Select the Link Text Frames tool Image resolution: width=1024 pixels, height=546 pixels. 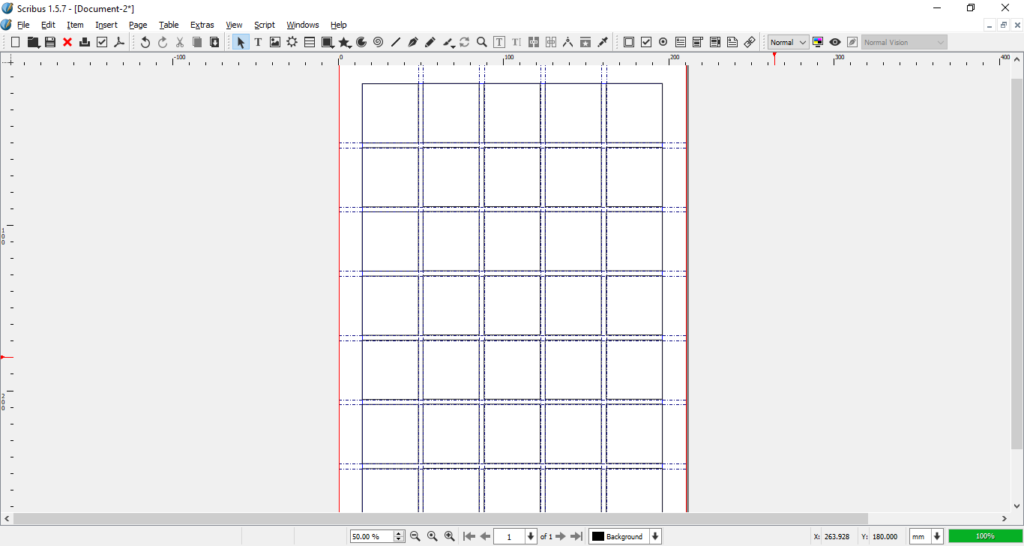[534, 42]
